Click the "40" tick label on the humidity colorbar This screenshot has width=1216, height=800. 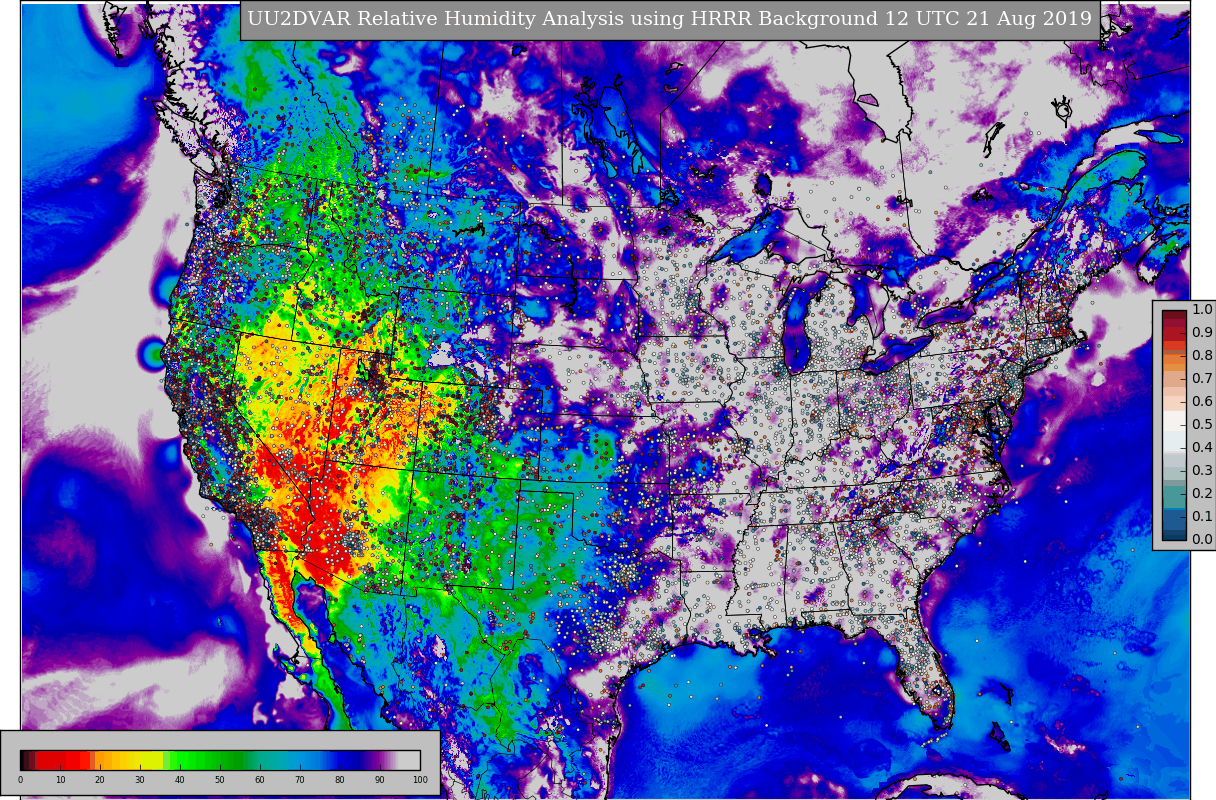(x=180, y=780)
